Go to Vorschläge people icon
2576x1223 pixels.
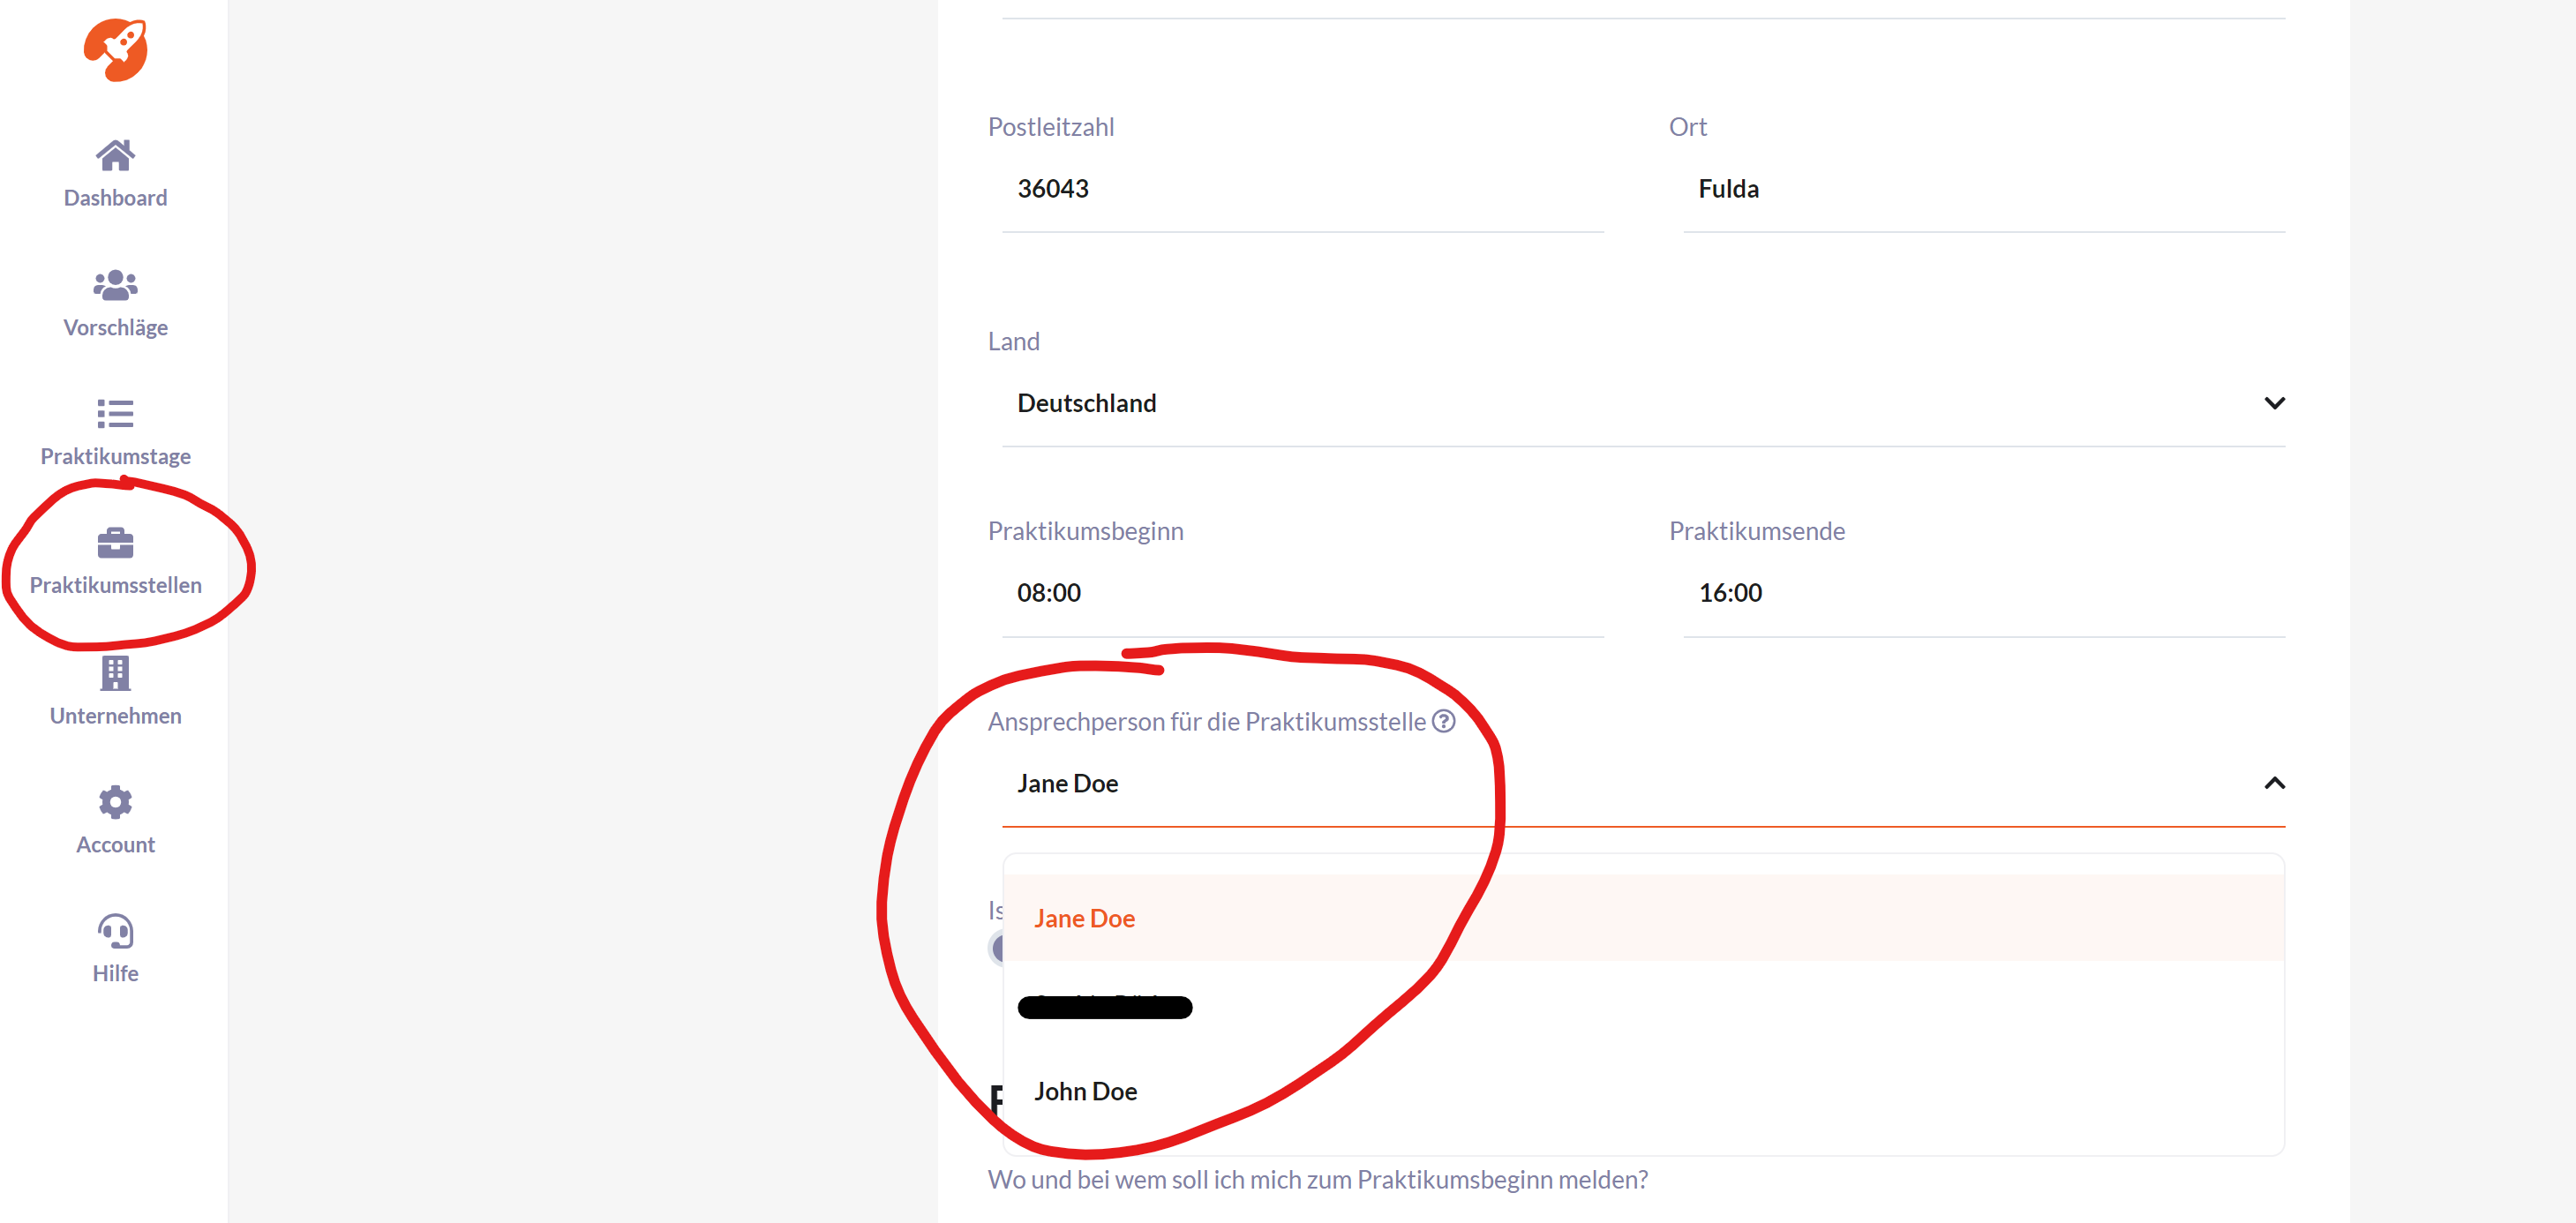pyautogui.click(x=115, y=286)
